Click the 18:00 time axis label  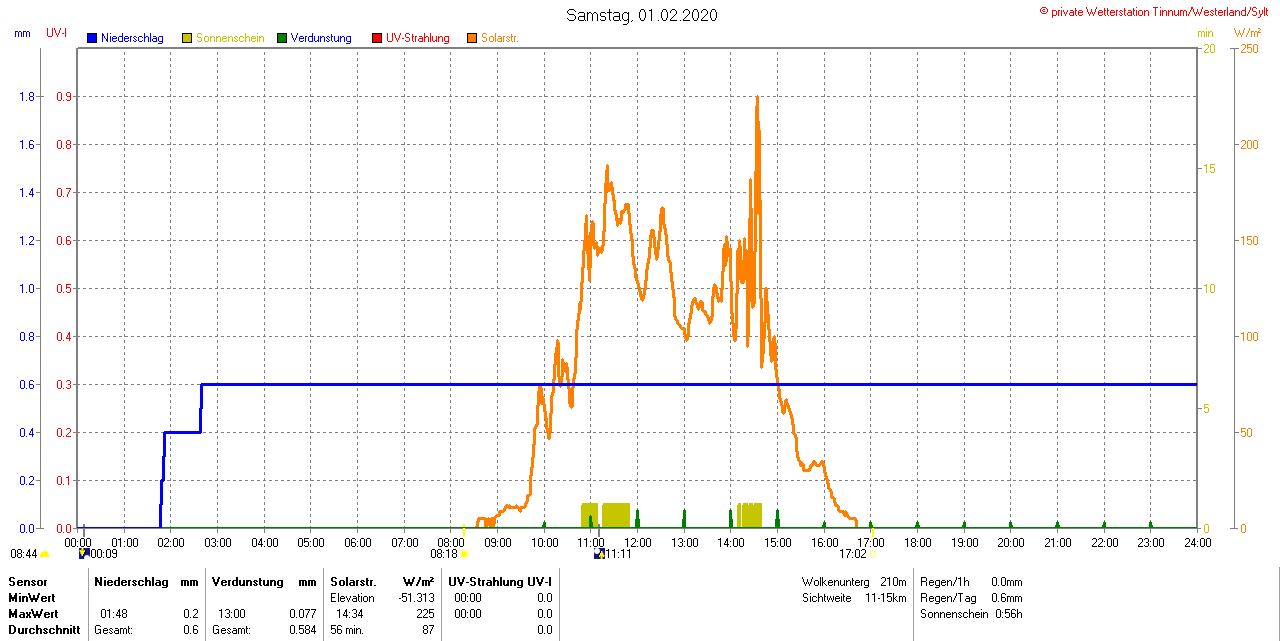click(917, 542)
